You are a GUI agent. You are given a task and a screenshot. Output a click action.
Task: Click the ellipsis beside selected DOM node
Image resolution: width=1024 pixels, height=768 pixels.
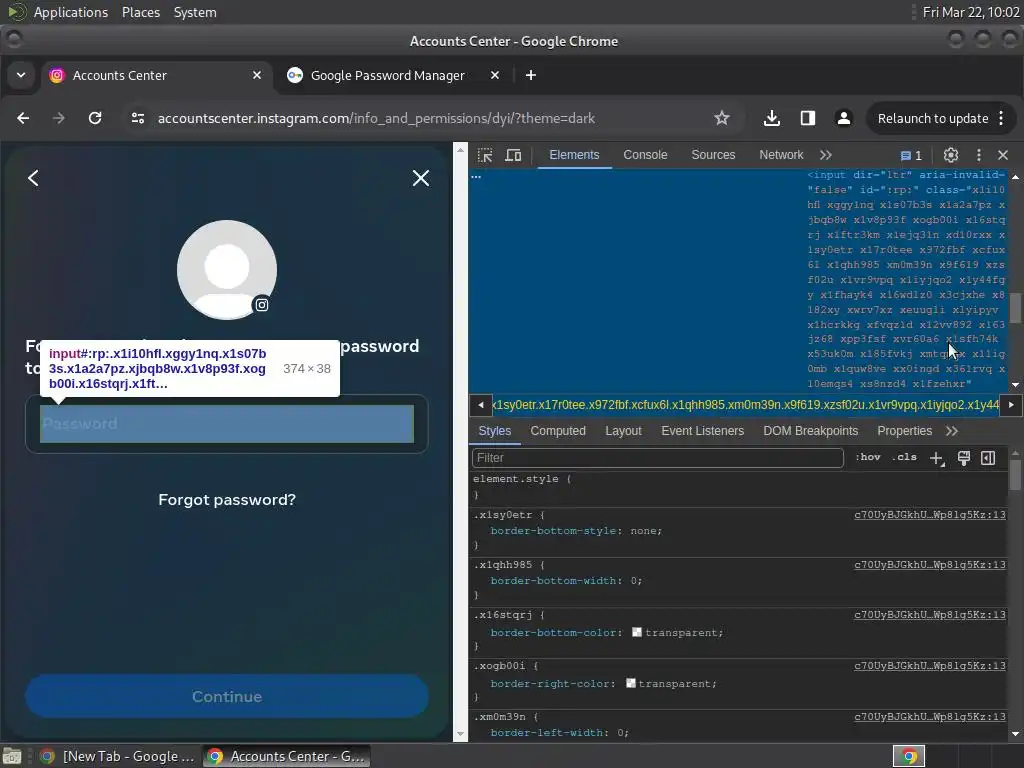point(476,176)
